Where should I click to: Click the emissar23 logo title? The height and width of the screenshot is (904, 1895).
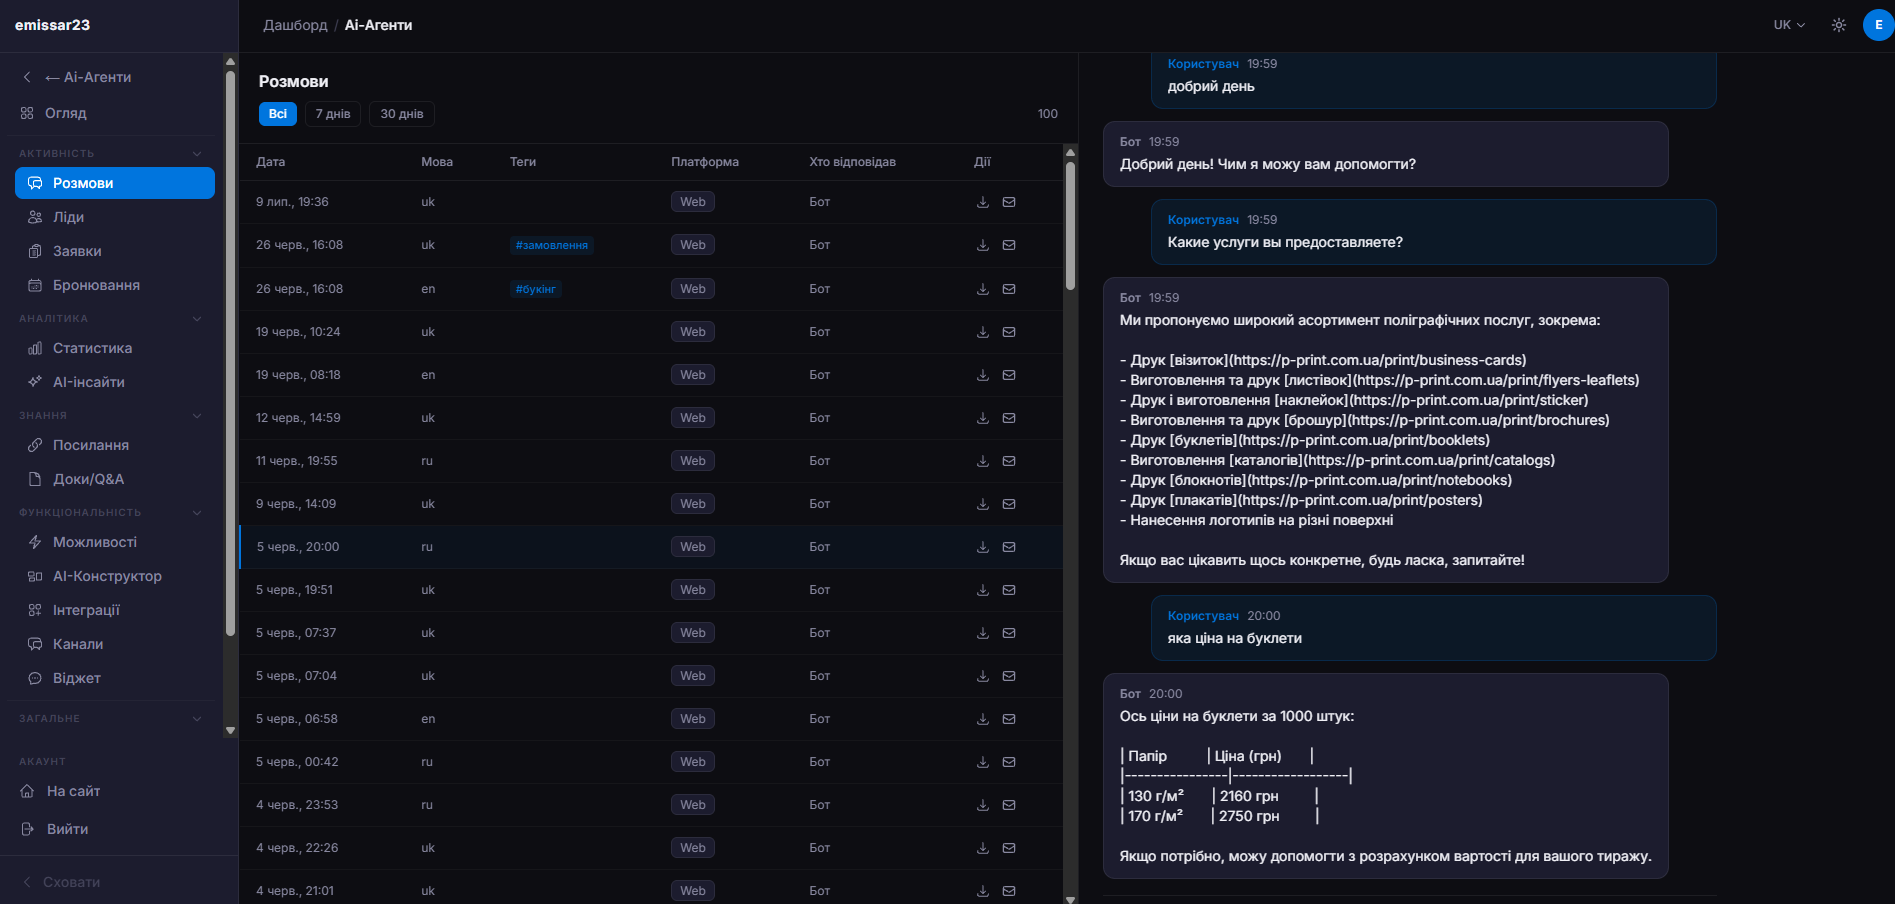tap(52, 25)
